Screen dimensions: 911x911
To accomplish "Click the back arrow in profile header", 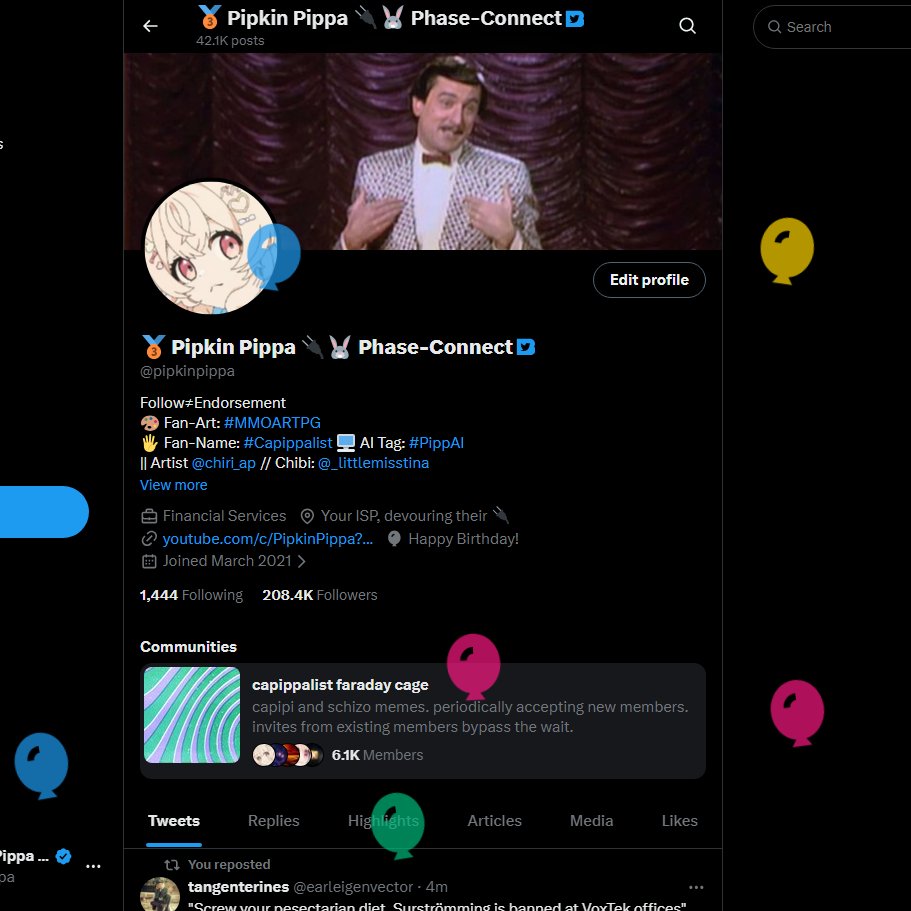I will click(x=150, y=26).
